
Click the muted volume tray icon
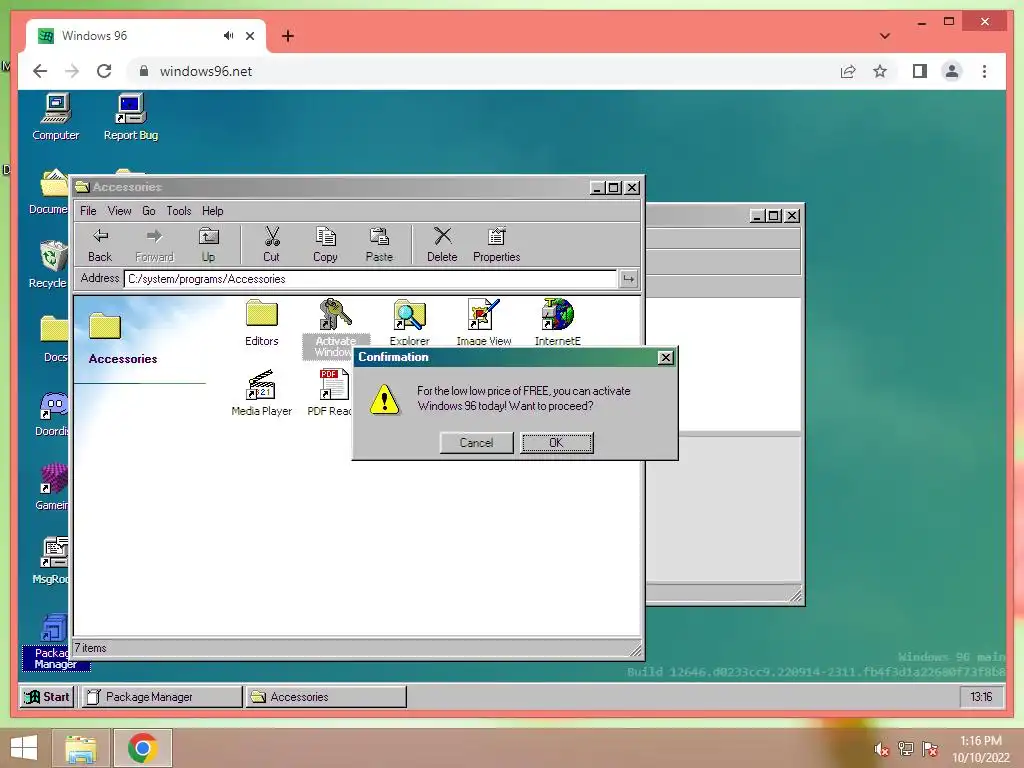click(882, 749)
